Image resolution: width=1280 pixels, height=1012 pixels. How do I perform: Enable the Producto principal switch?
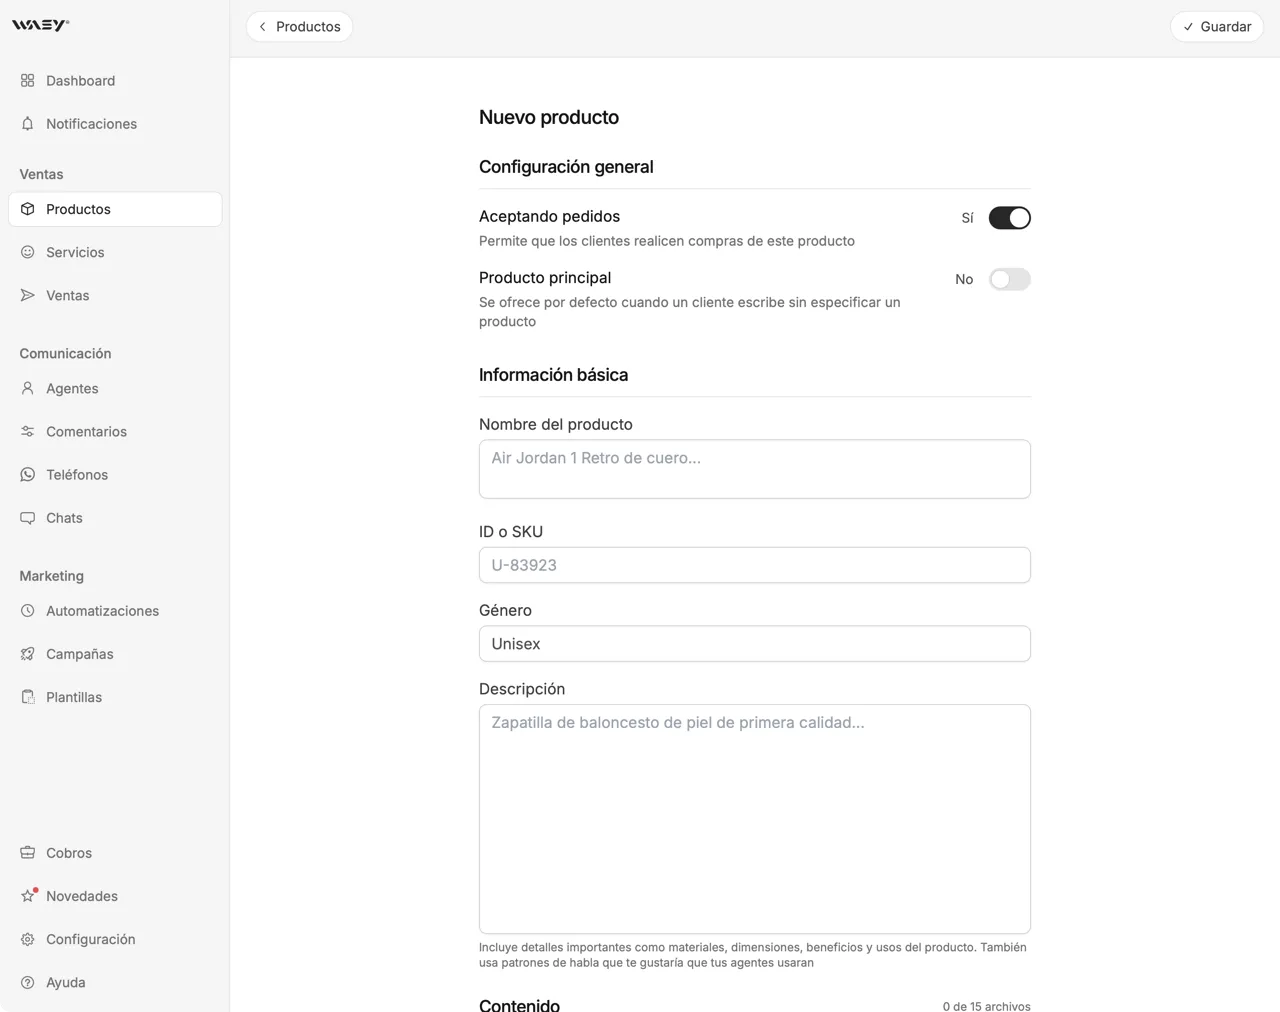pos(1009,279)
